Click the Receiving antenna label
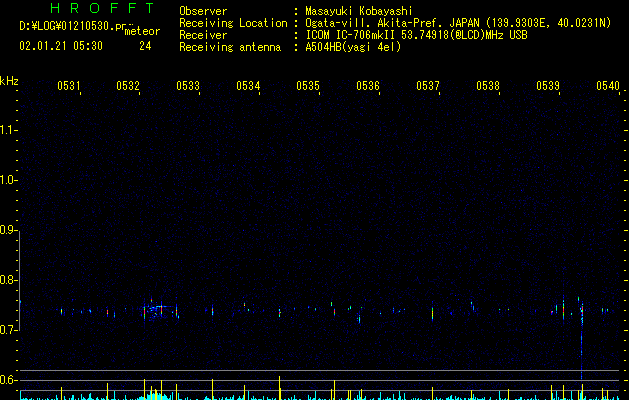Viewport: 629px width, 400px height. 230,47
